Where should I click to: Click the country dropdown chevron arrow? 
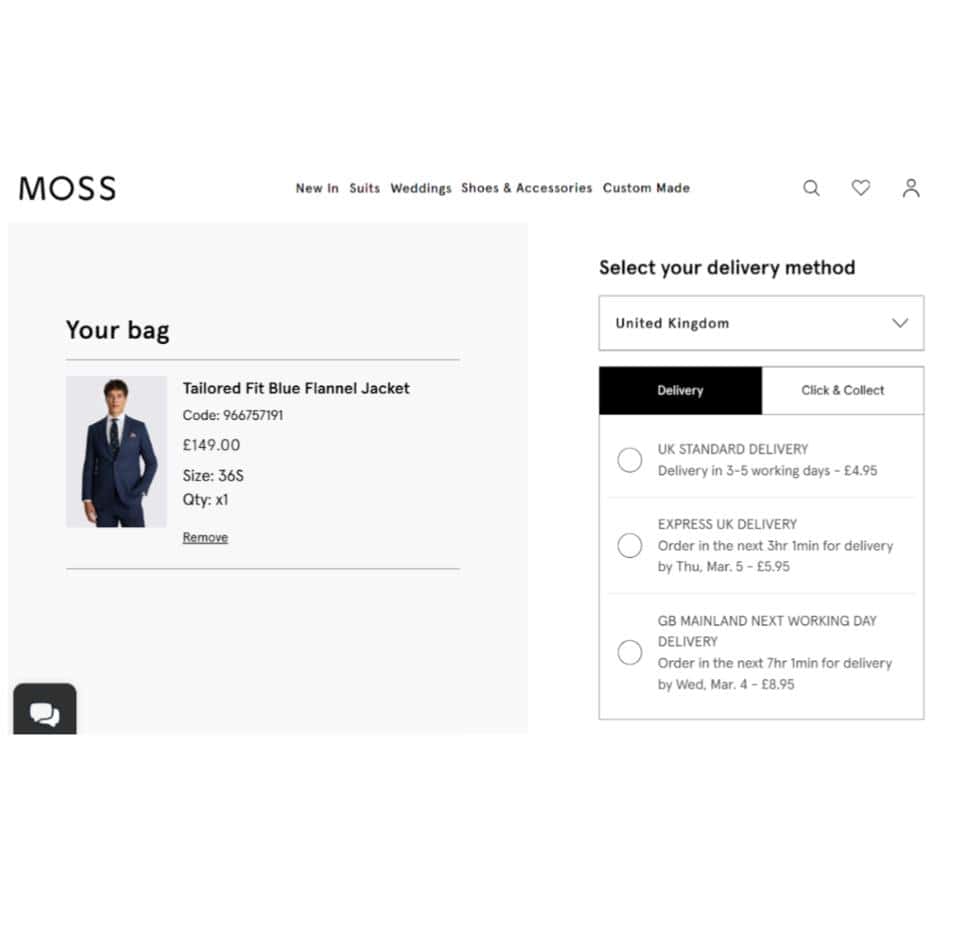[900, 323]
